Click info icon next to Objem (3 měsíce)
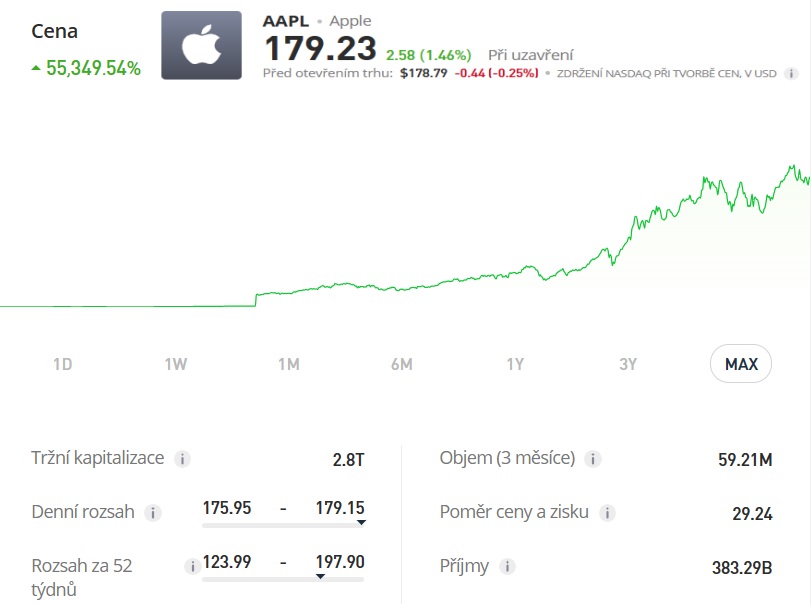Image resolution: width=811 pixels, height=605 pixels. 592,459
